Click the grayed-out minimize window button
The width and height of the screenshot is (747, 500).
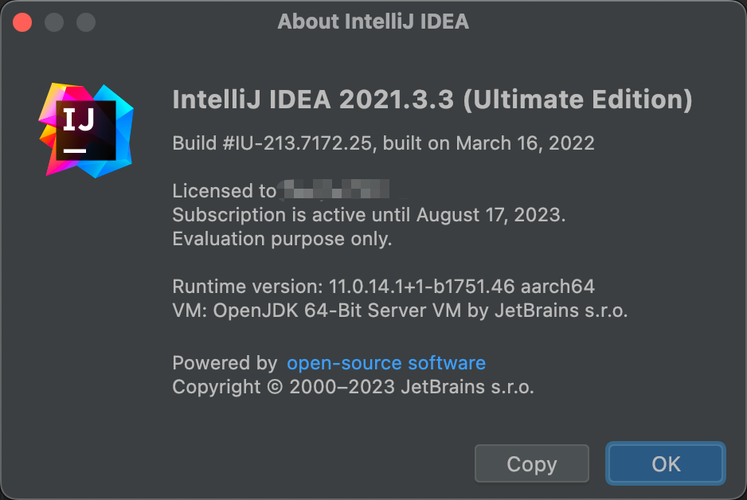(55, 21)
